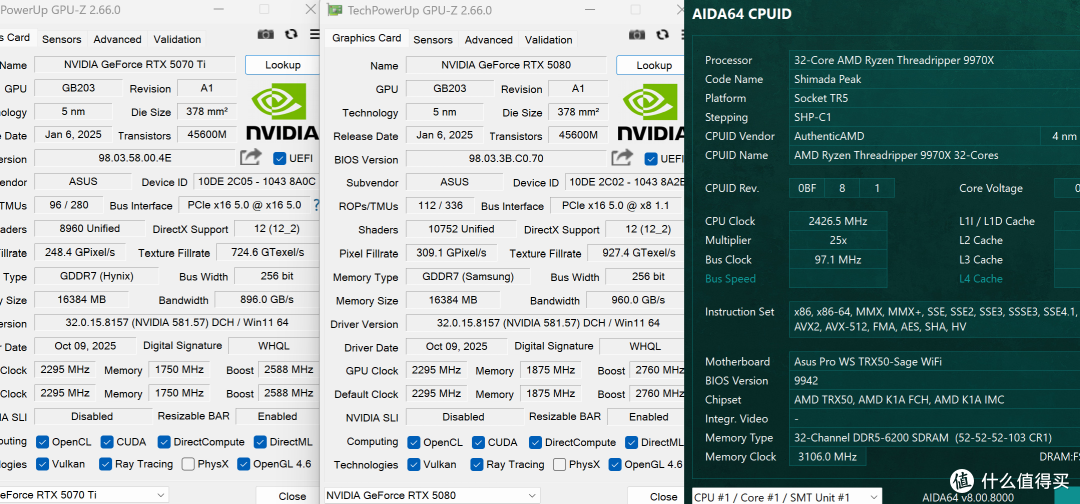
Task: Click ROPs/TMUs value 112 / 336
Action: point(439,206)
